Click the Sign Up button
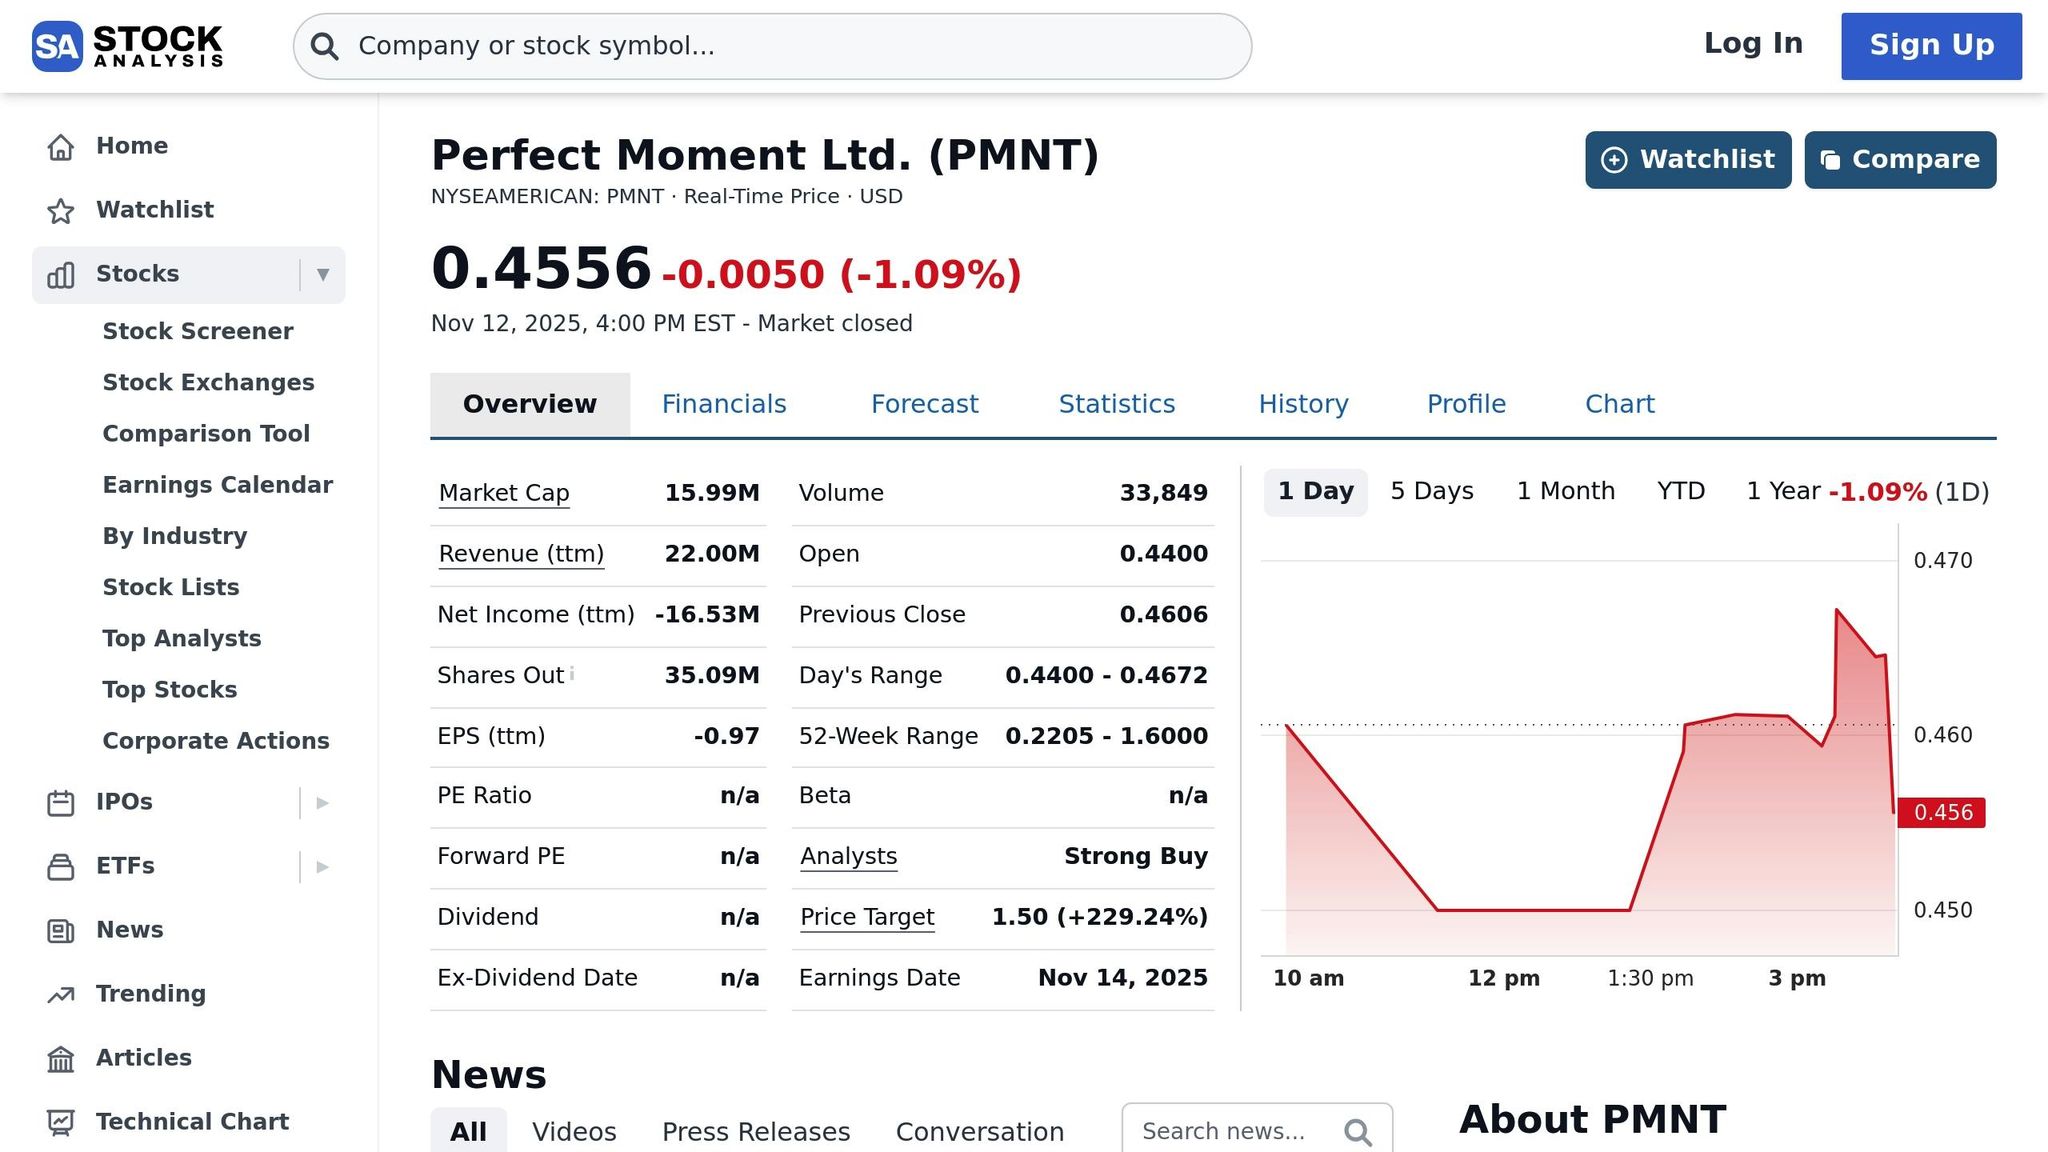 tap(1930, 45)
